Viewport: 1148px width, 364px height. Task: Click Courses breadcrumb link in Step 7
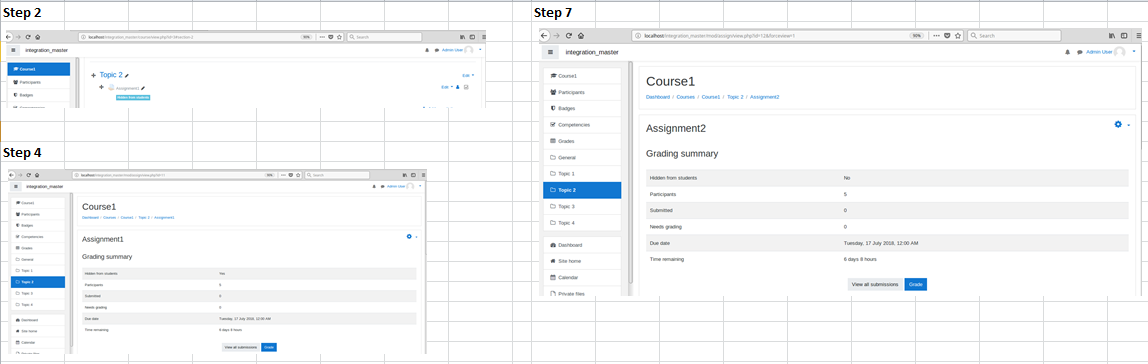(x=686, y=97)
